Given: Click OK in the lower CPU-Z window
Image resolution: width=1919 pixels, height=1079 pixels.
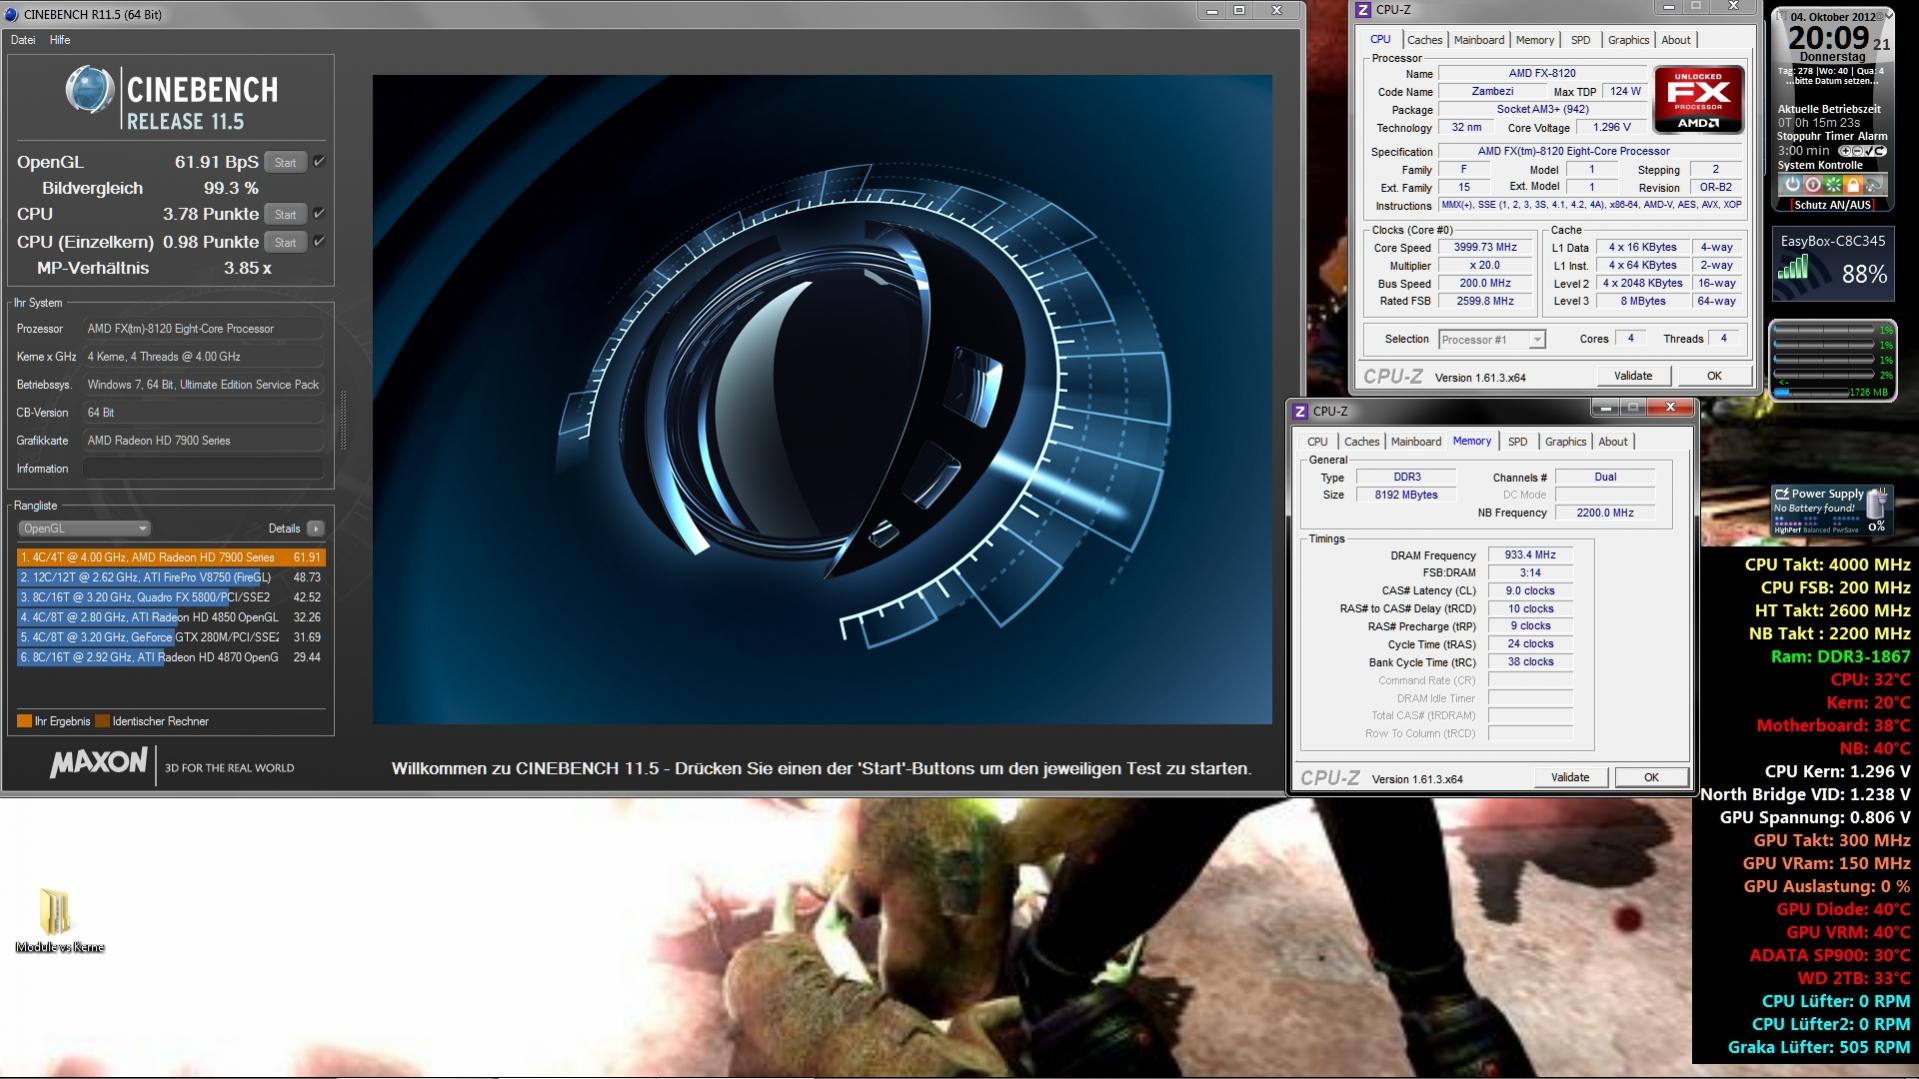Looking at the screenshot, I should (1651, 778).
